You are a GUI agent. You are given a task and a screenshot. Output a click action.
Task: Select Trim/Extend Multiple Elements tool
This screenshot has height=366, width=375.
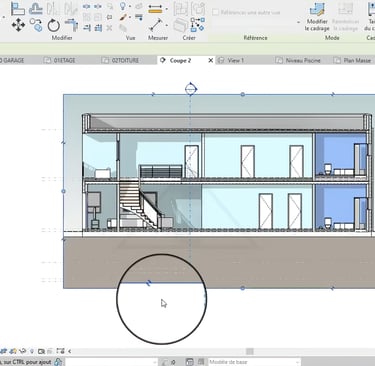(x=98, y=28)
